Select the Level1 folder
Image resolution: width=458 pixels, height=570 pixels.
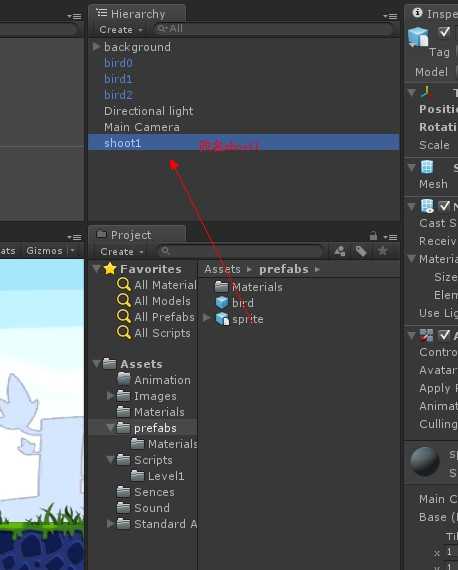157,476
